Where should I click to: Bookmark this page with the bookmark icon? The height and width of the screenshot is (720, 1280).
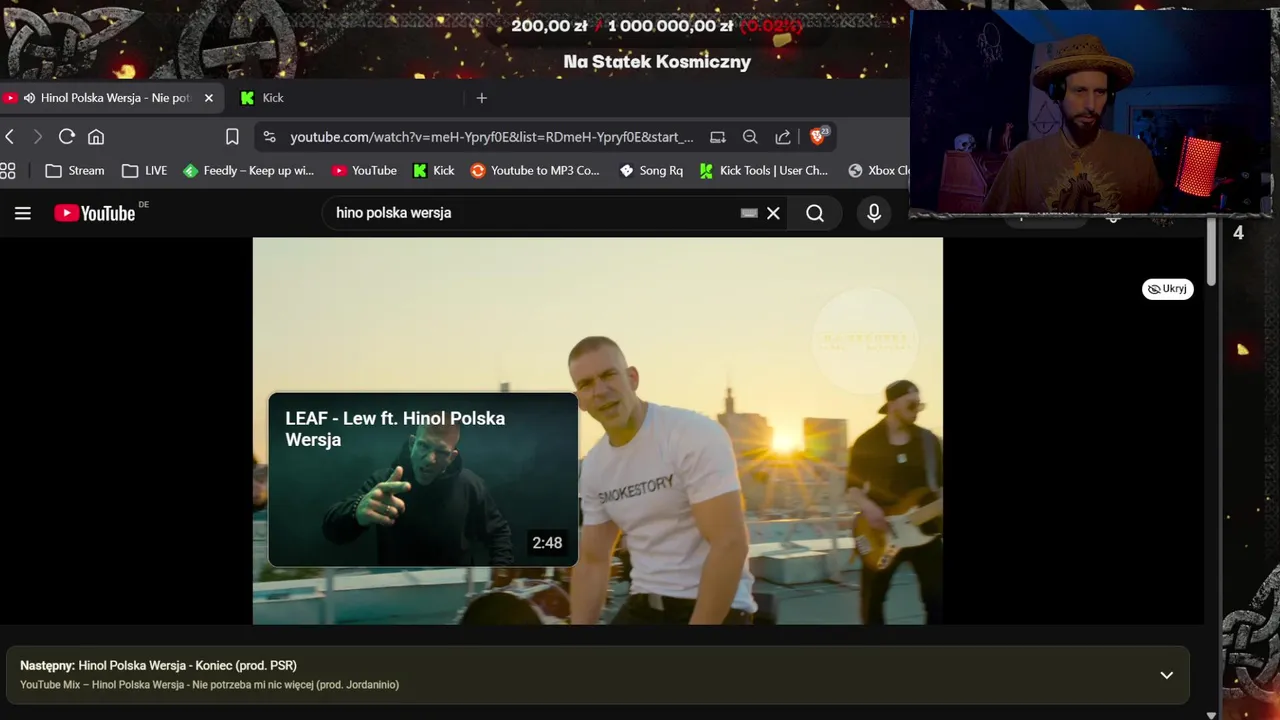tap(232, 137)
